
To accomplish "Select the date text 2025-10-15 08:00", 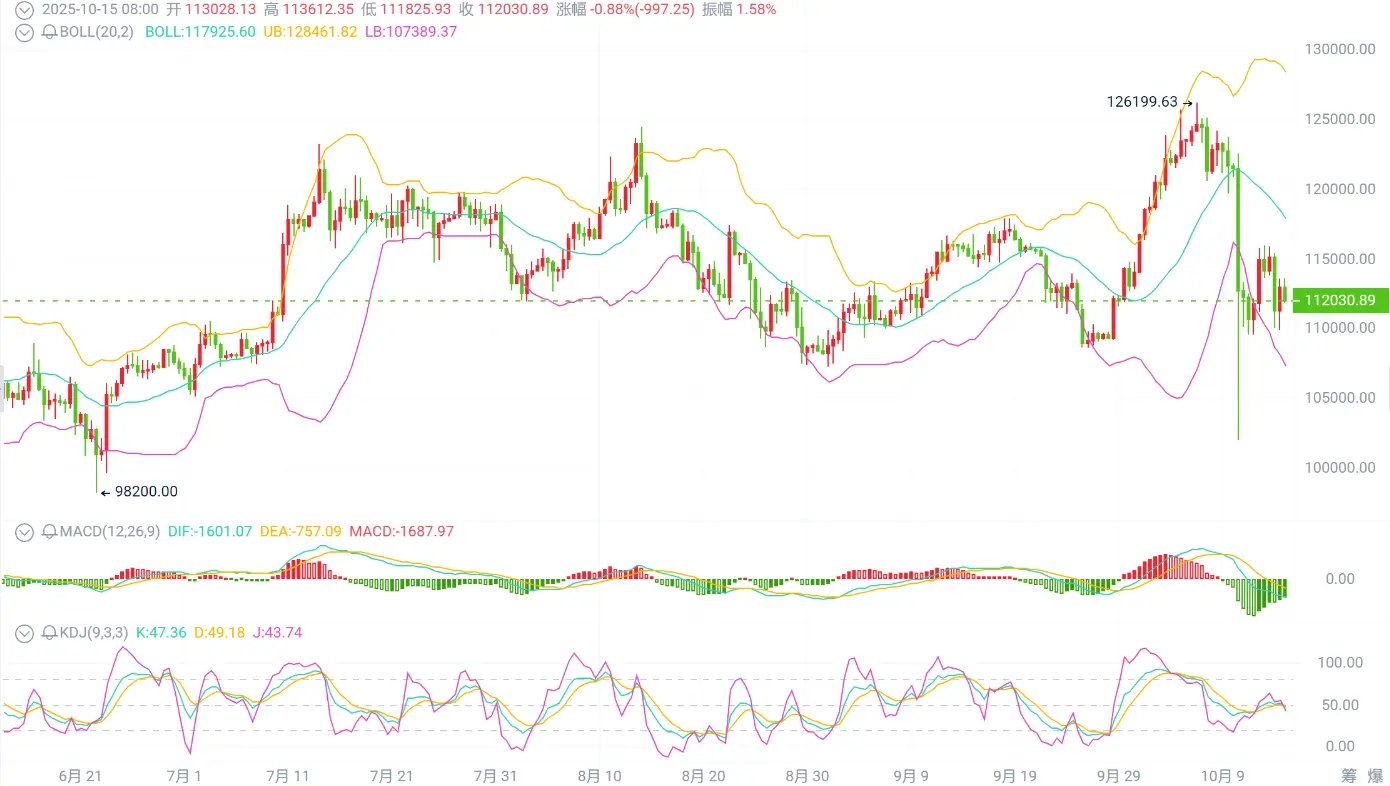I will (101, 9).
